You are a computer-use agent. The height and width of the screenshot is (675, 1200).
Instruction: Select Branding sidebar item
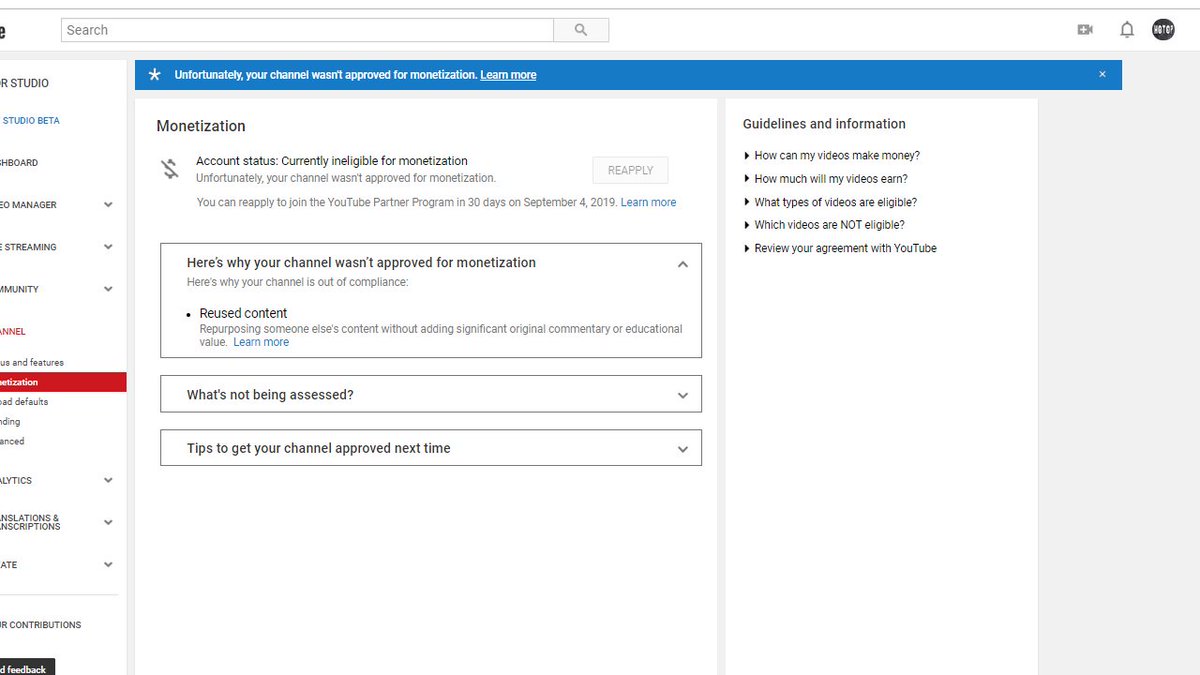10,422
